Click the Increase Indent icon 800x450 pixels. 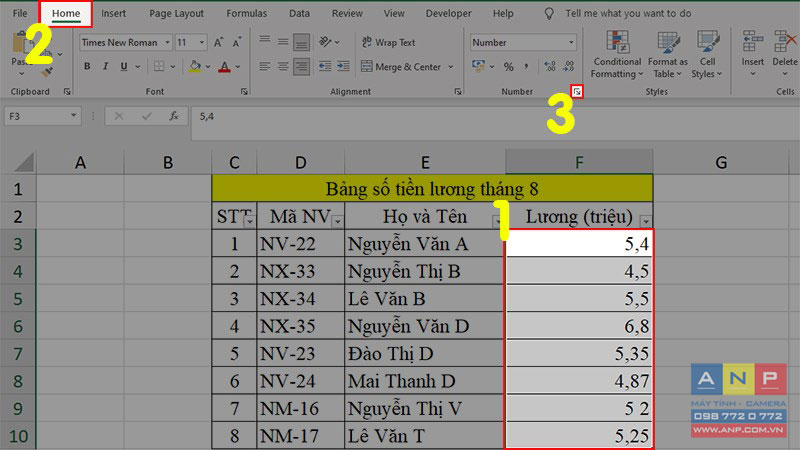[343, 66]
